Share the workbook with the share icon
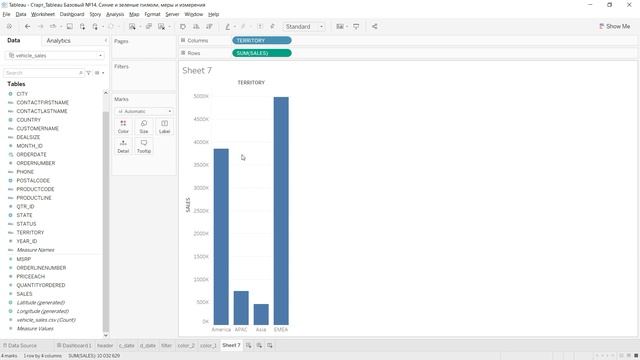The height and width of the screenshot is (360, 640). pos(374,27)
